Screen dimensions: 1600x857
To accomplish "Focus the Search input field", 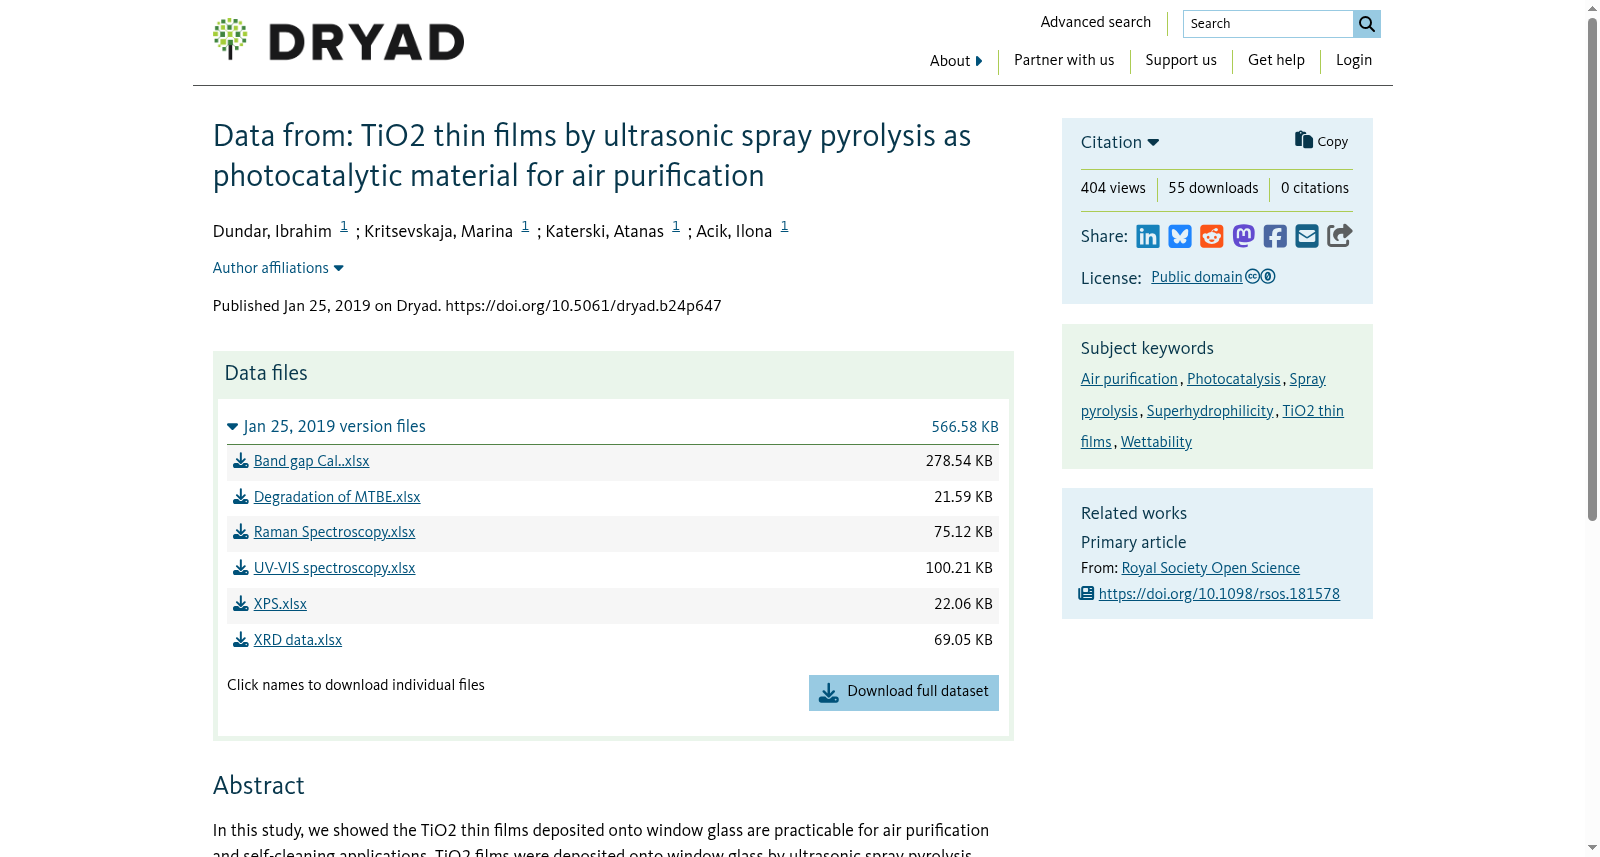I will (x=1268, y=24).
